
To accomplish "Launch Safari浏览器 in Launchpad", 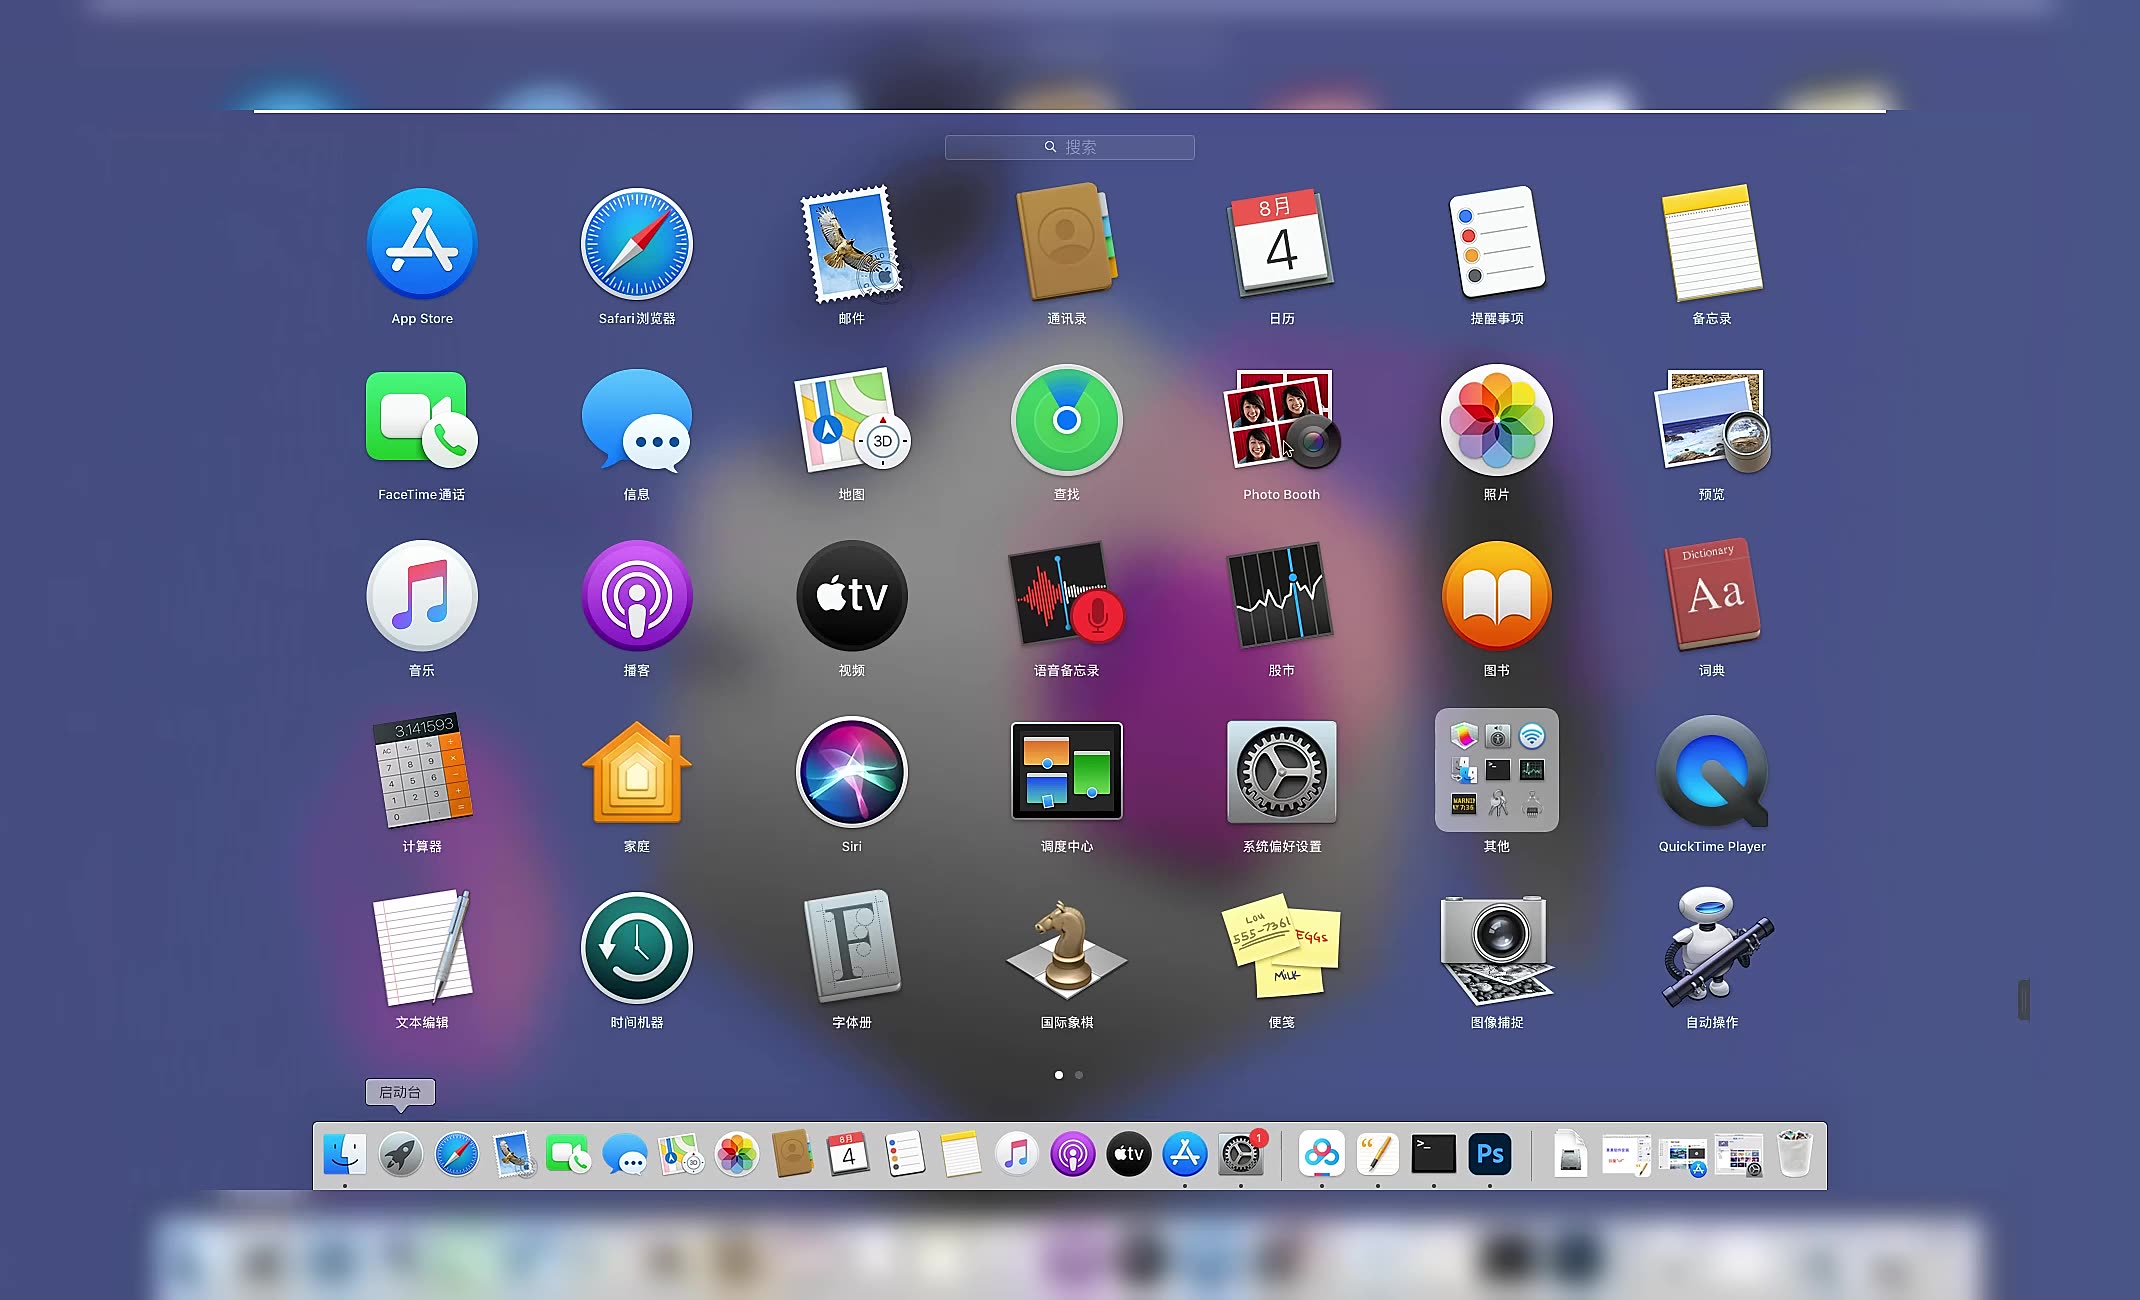I will 637,244.
